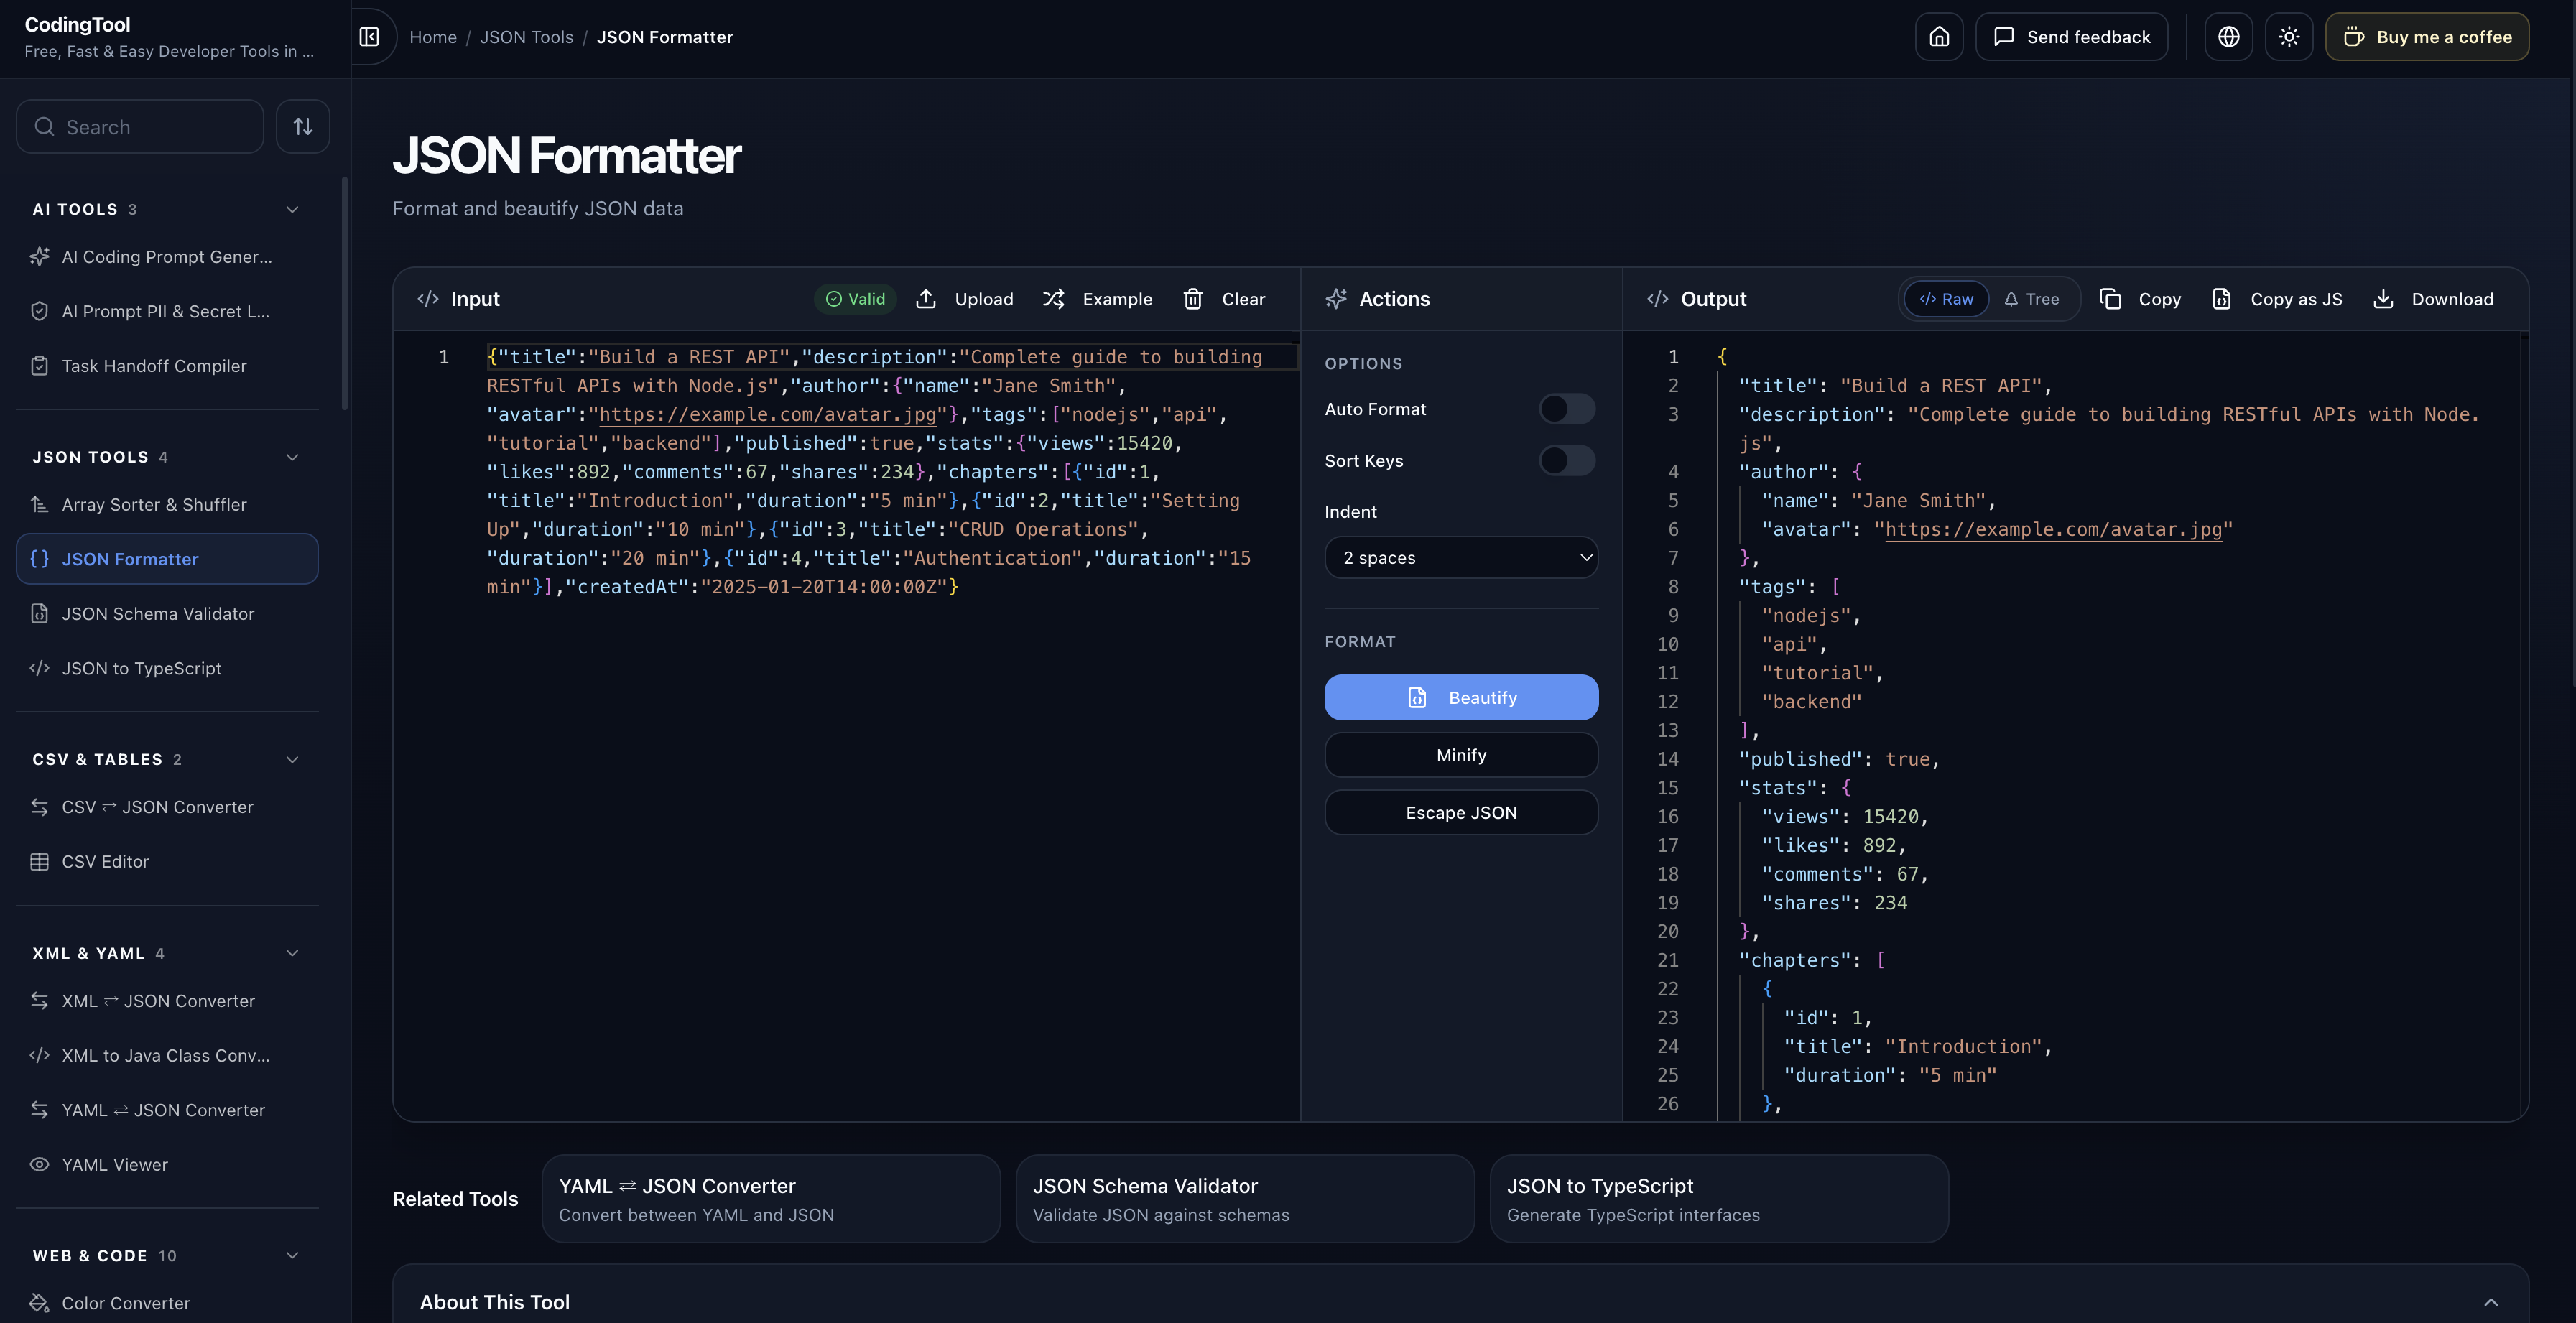Select JSON Formatter in sidebar
This screenshot has height=1323, width=2576.
click(x=167, y=559)
